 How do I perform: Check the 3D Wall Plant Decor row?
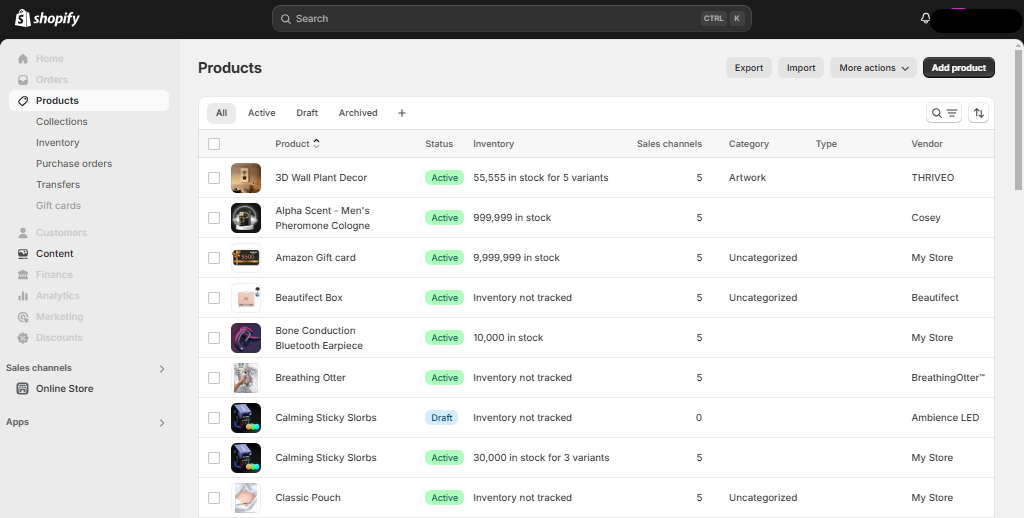(214, 178)
